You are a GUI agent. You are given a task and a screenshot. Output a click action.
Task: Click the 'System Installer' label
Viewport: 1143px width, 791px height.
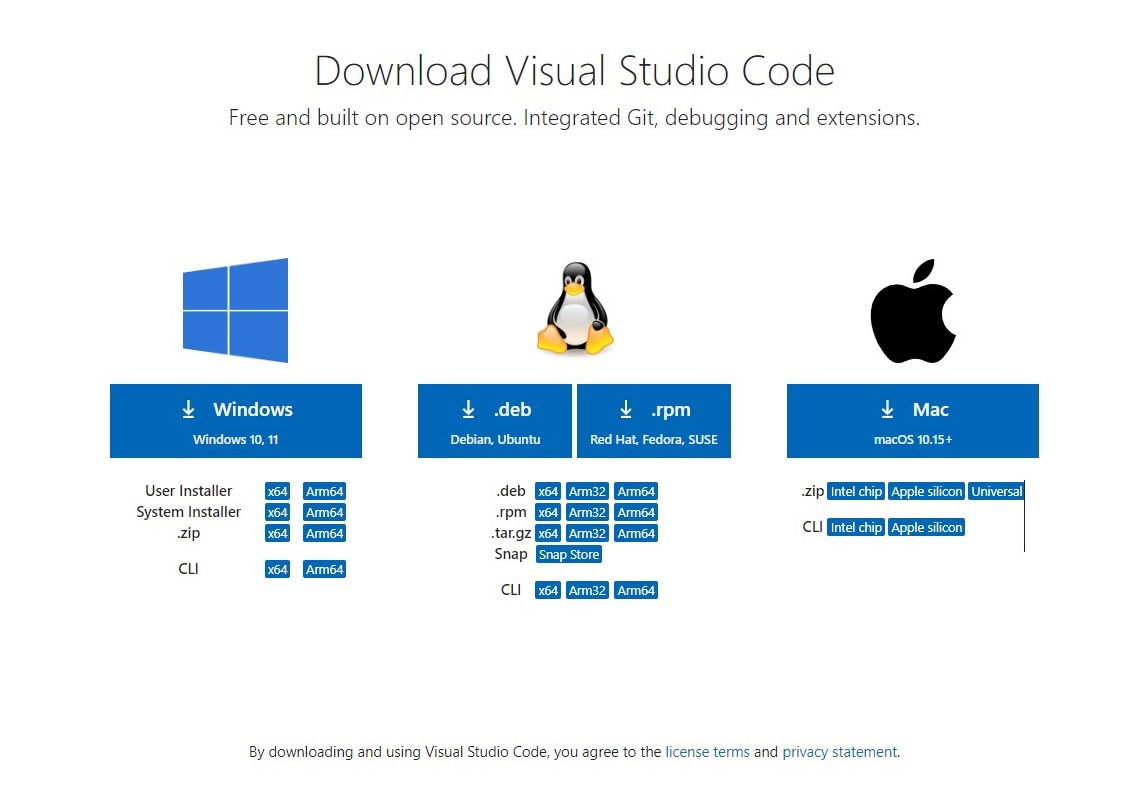pyautogui.click(x=188, y=512)
